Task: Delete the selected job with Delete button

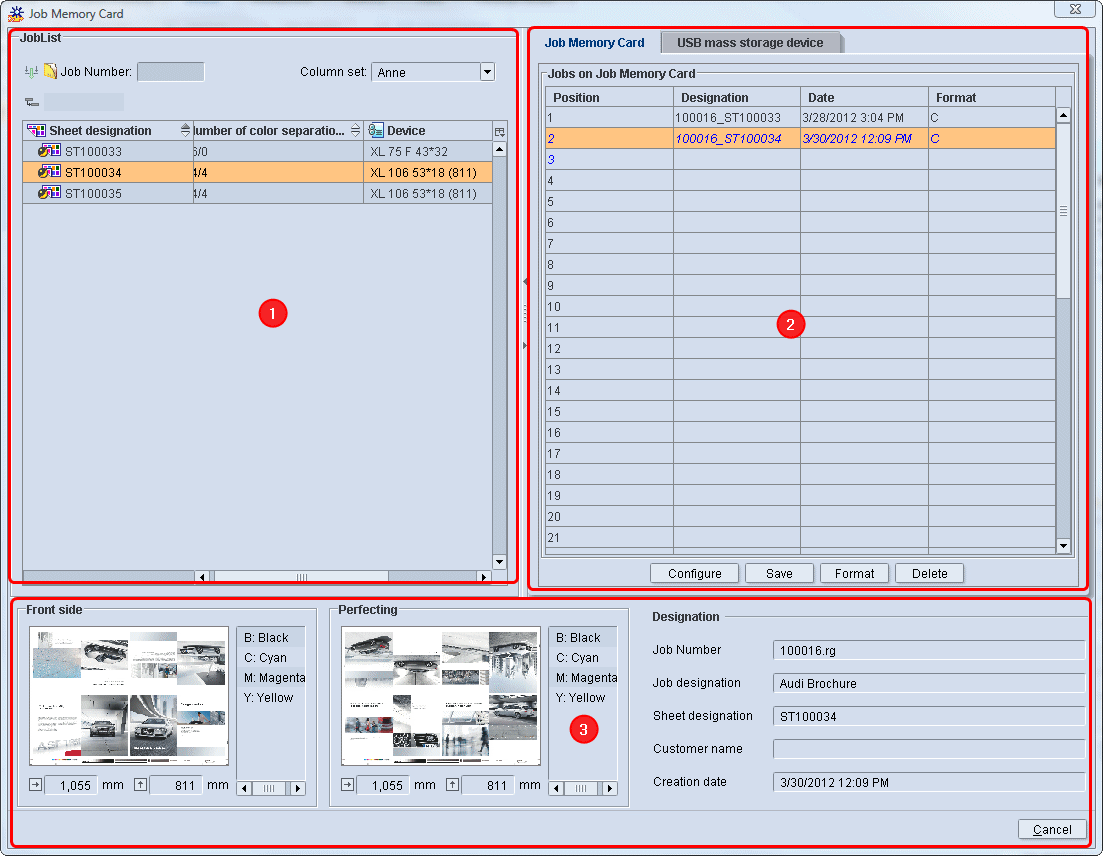Action: click(x=929, y=573)
